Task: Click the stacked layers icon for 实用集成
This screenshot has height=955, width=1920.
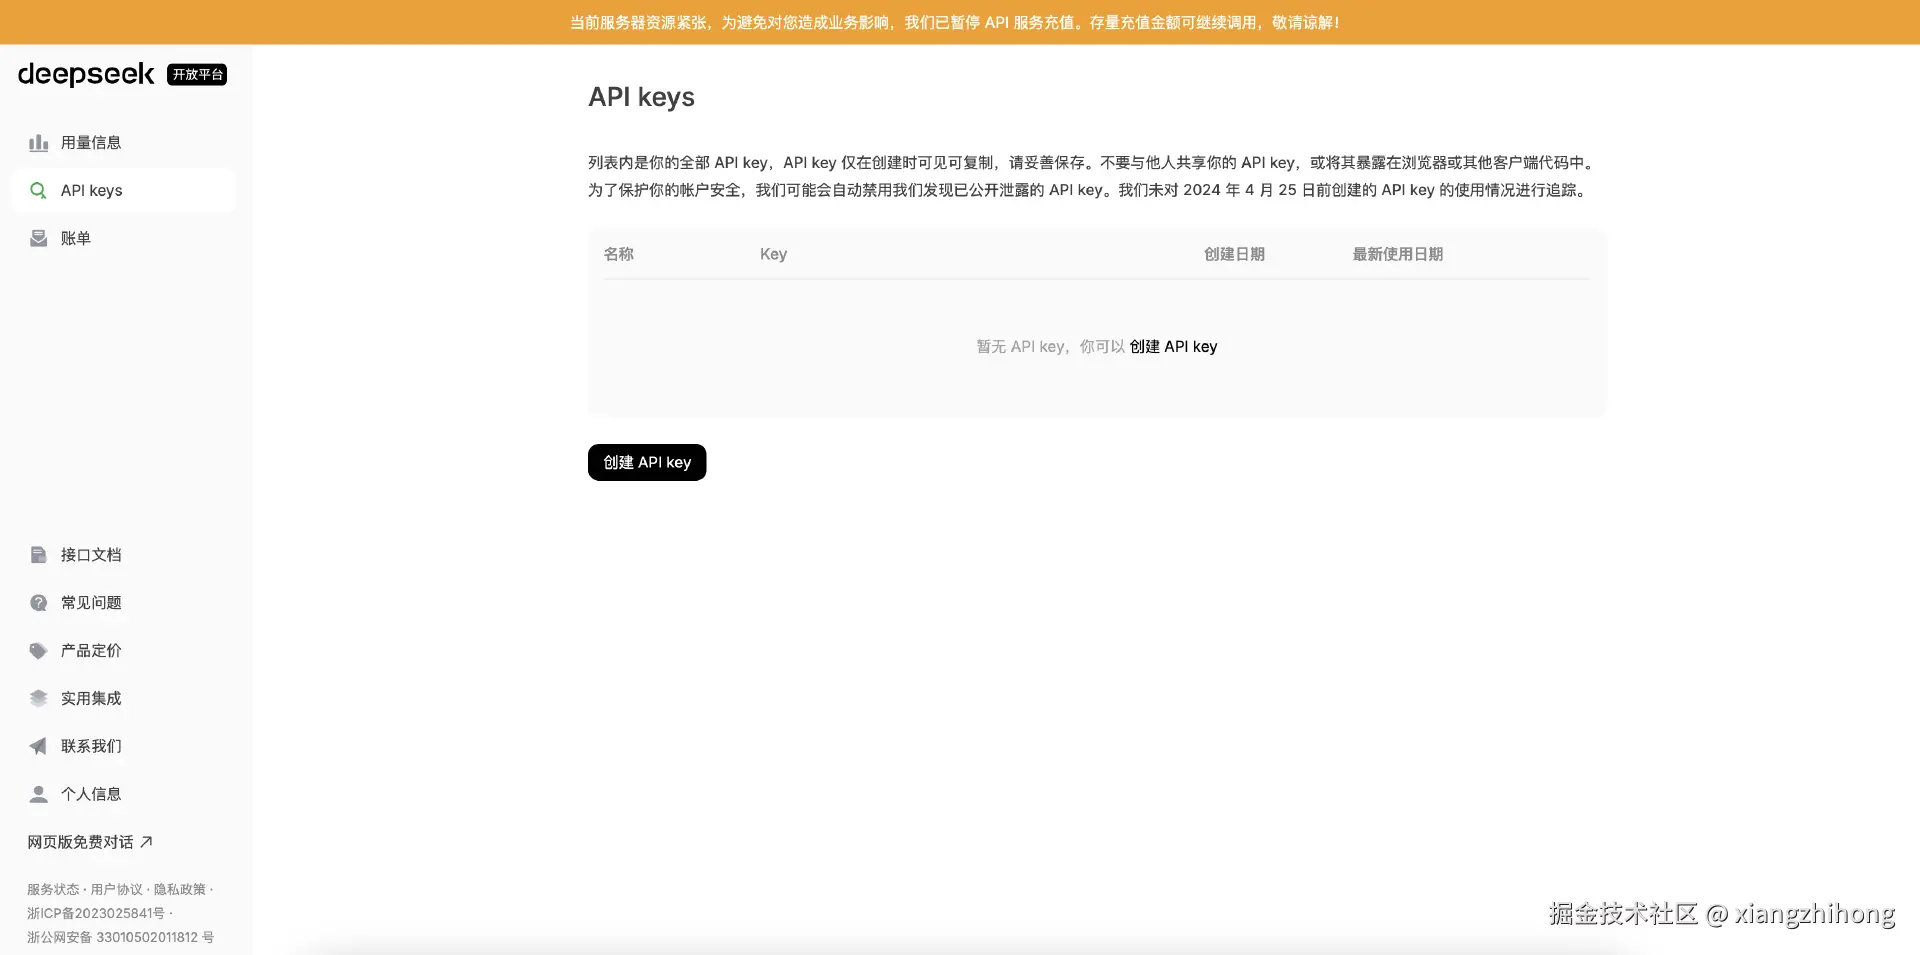Action: click(x=39, y=698)
